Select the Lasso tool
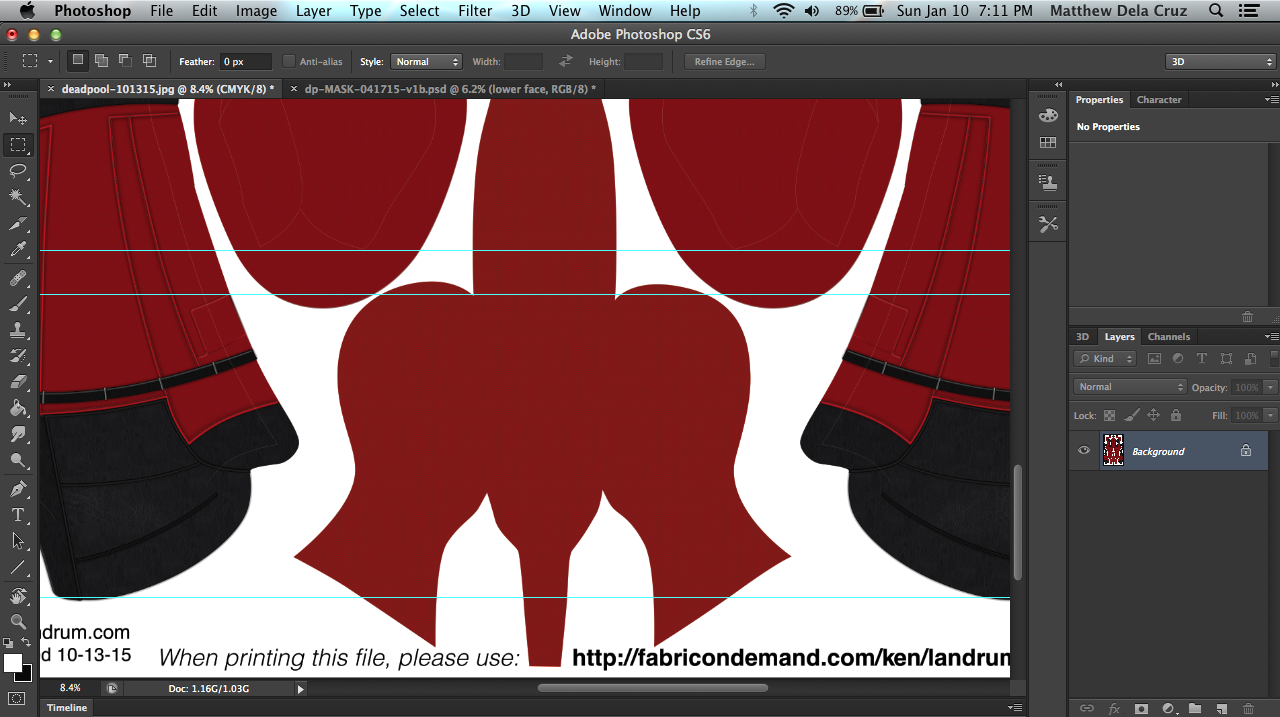The image size is (1280, 717). 18,171
